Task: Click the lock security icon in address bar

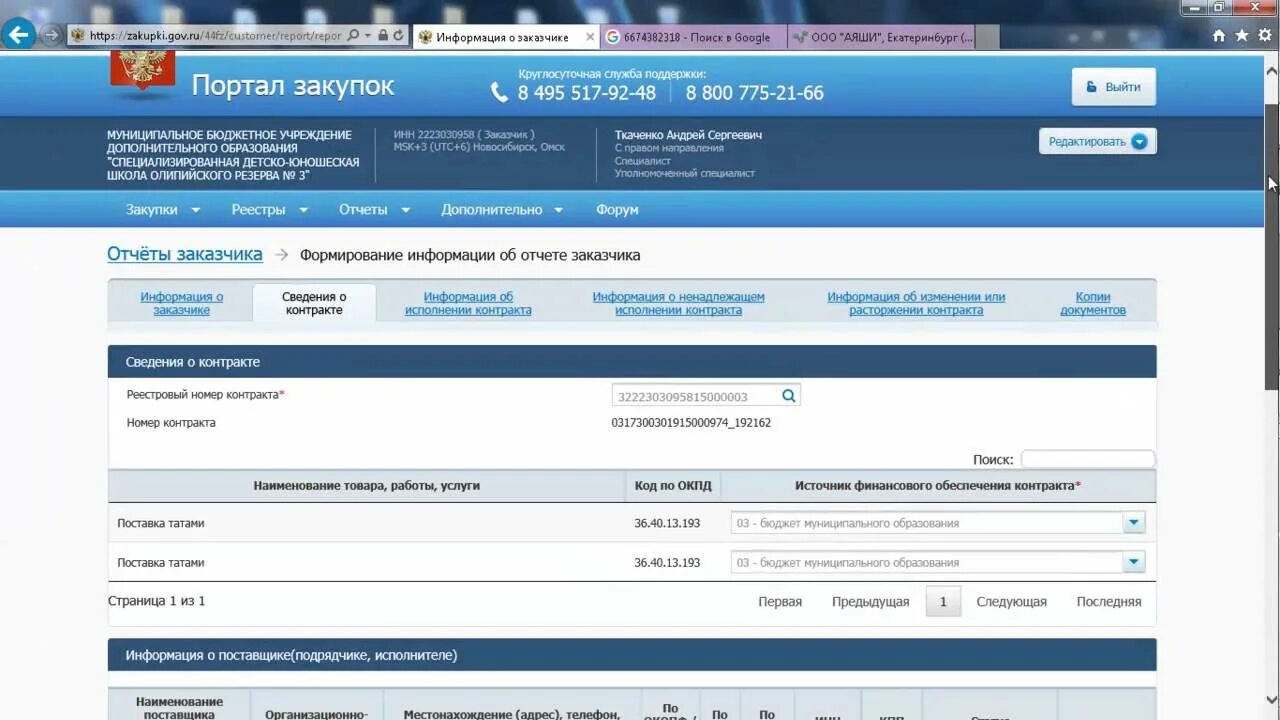Action: tap(382, 36)
